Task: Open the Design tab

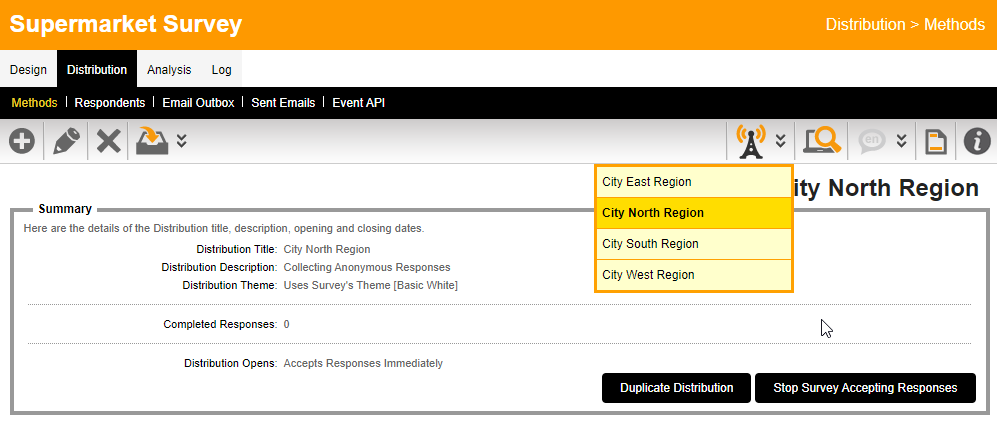Action: tap(28, 70)
